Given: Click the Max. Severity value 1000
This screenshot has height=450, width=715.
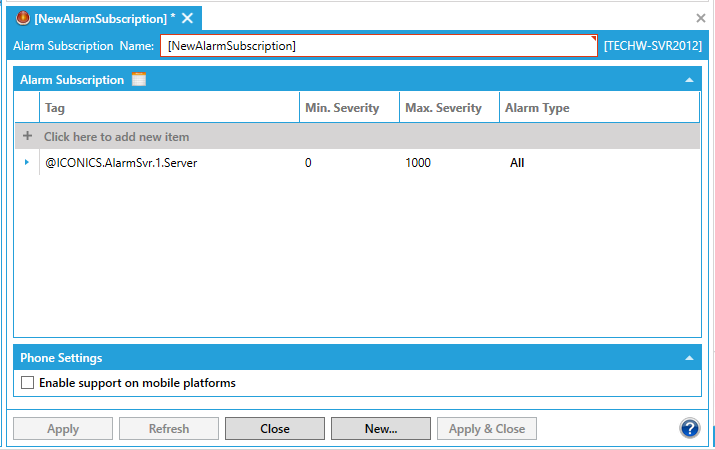Looking at the screenshot, I should 418,163.
